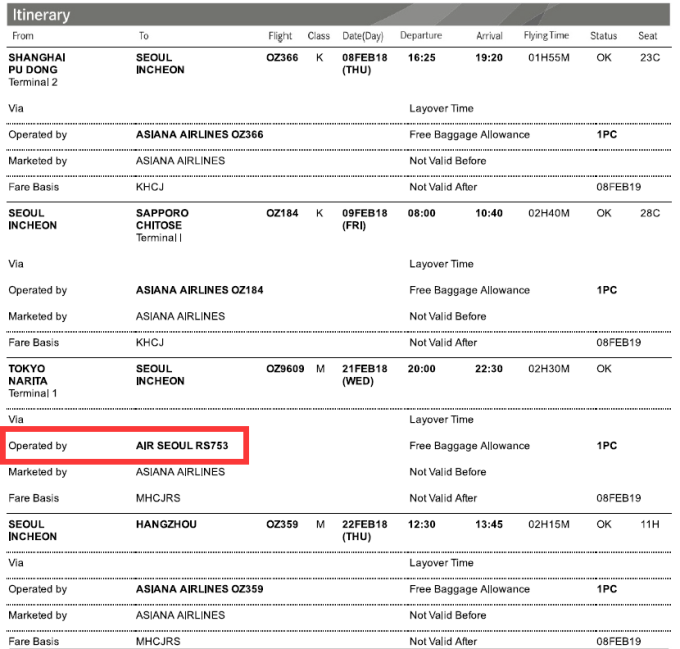680x649 pixels.
Task: Select the SHANGHAI PU DONG origin
Action: click(37, 64)
